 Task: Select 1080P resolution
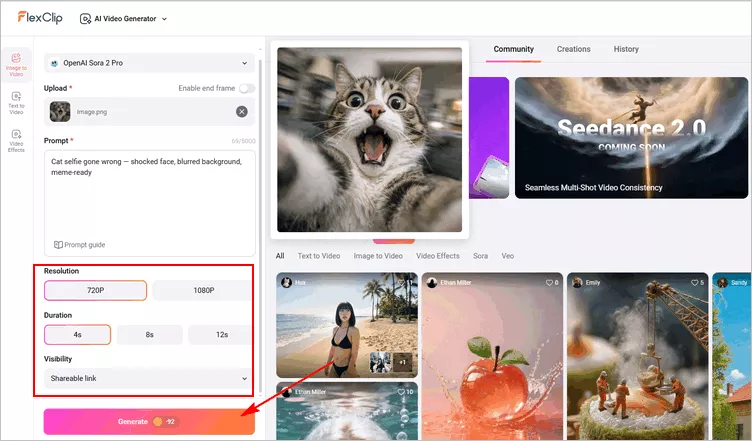coord(203,290)
